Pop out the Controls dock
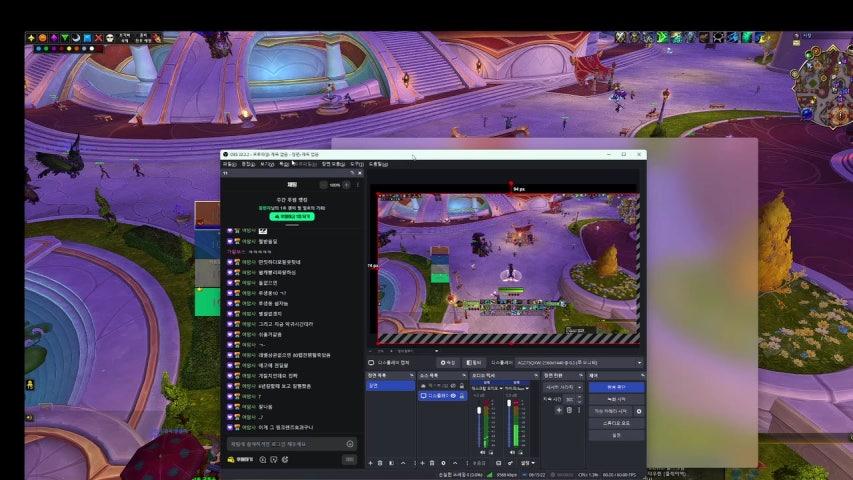Viewport: 853px width, 480px height. tap(642, 376)
